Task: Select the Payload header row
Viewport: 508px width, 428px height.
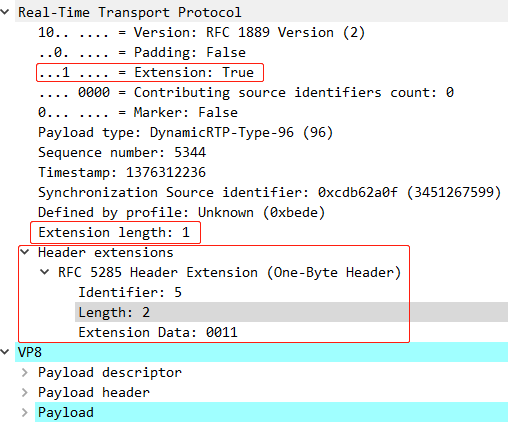Action: (x=94, y=392)
